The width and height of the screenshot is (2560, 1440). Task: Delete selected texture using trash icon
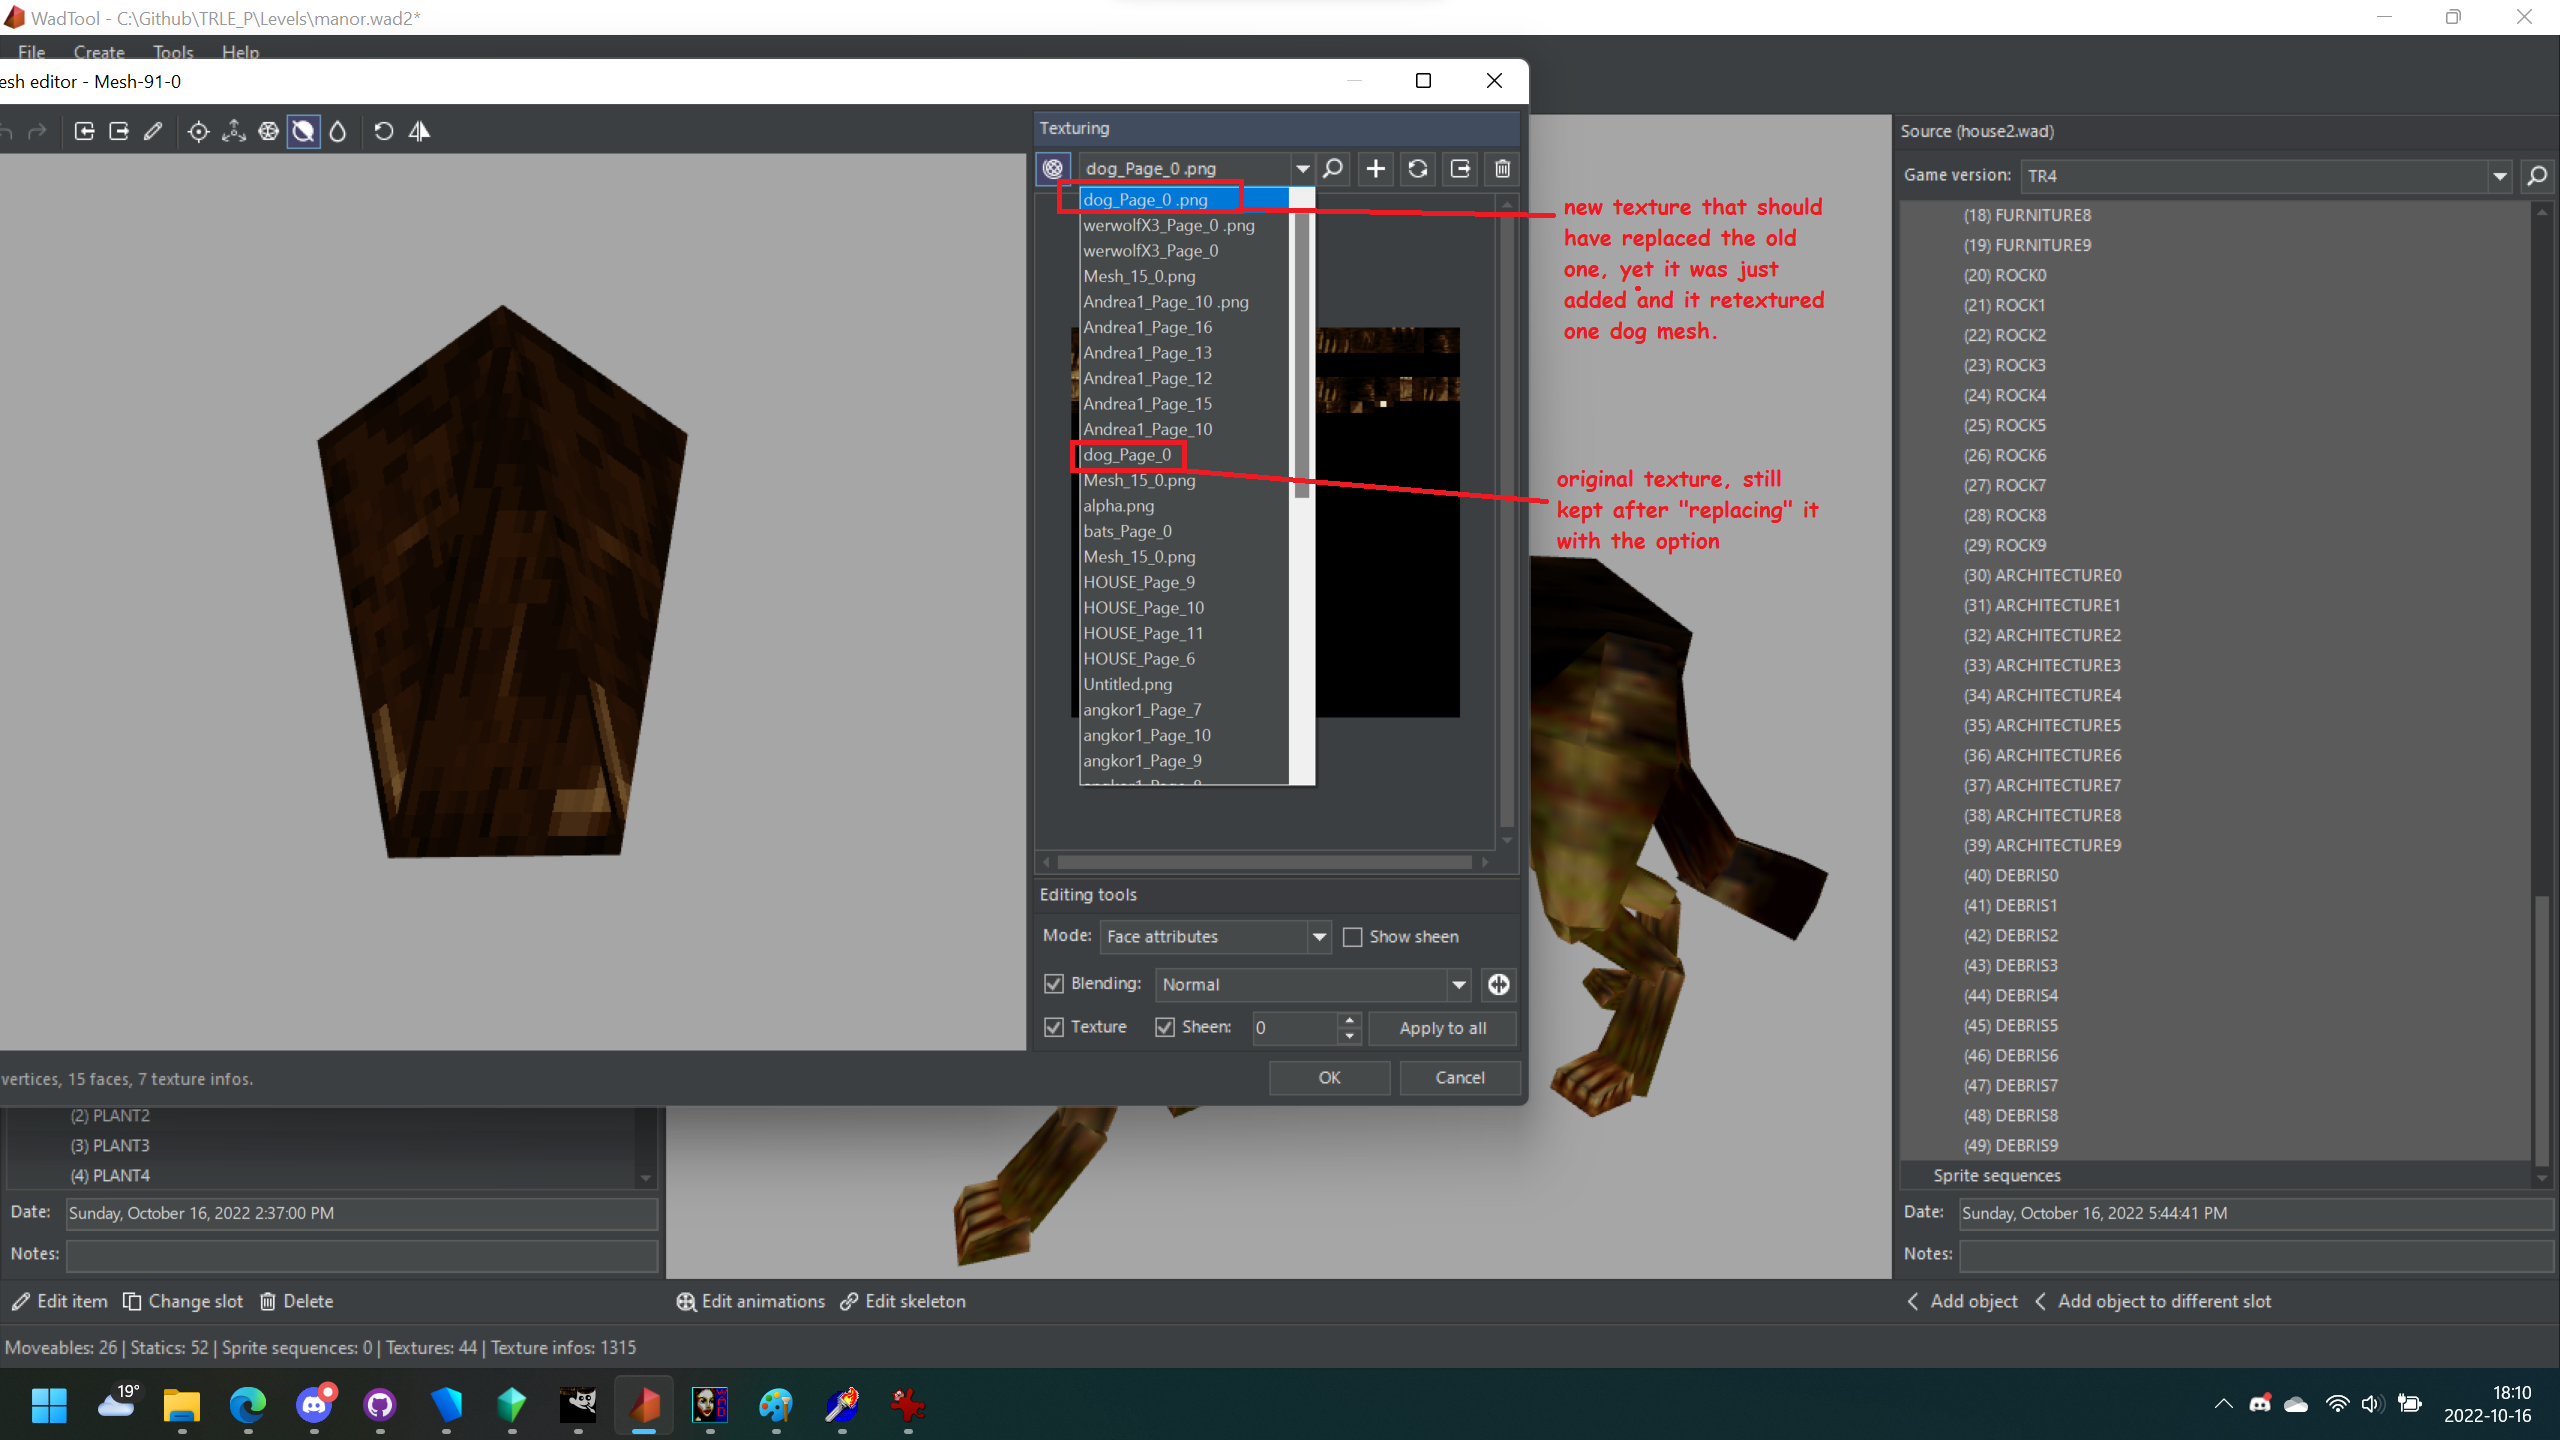[x=1501, y=169]
